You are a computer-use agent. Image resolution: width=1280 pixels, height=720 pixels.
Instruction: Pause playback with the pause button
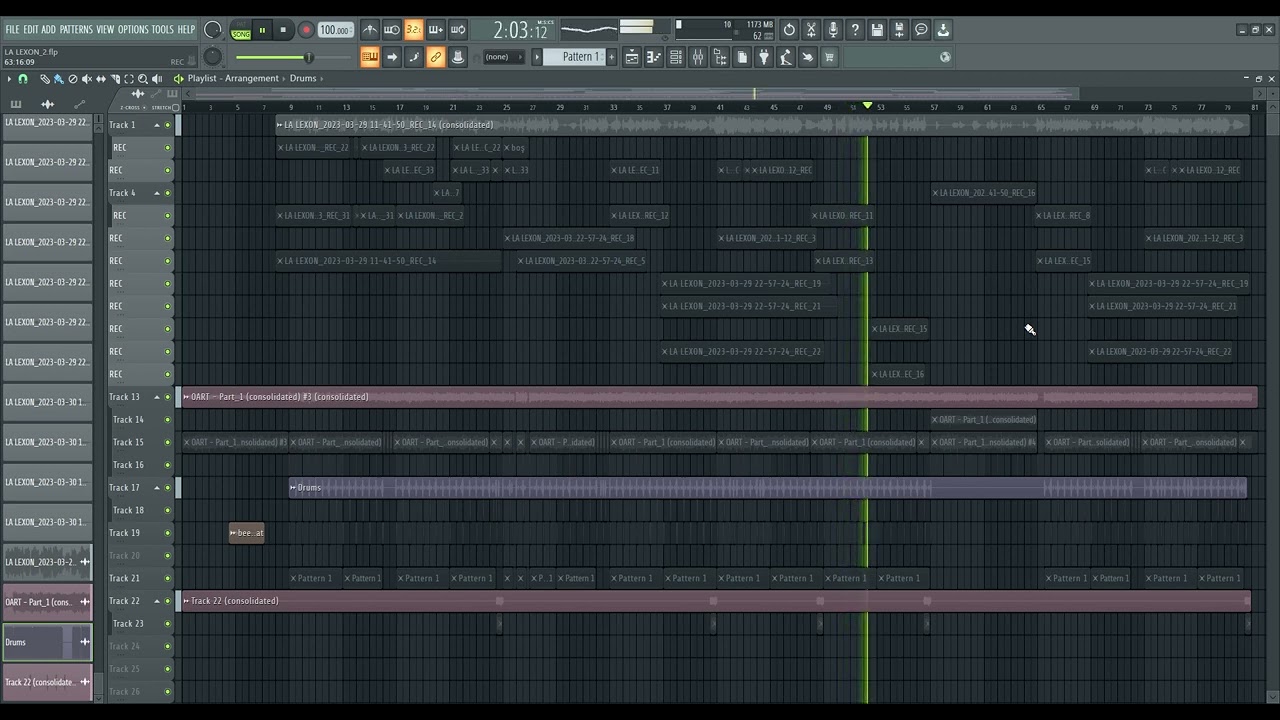(x=262, y=30)
